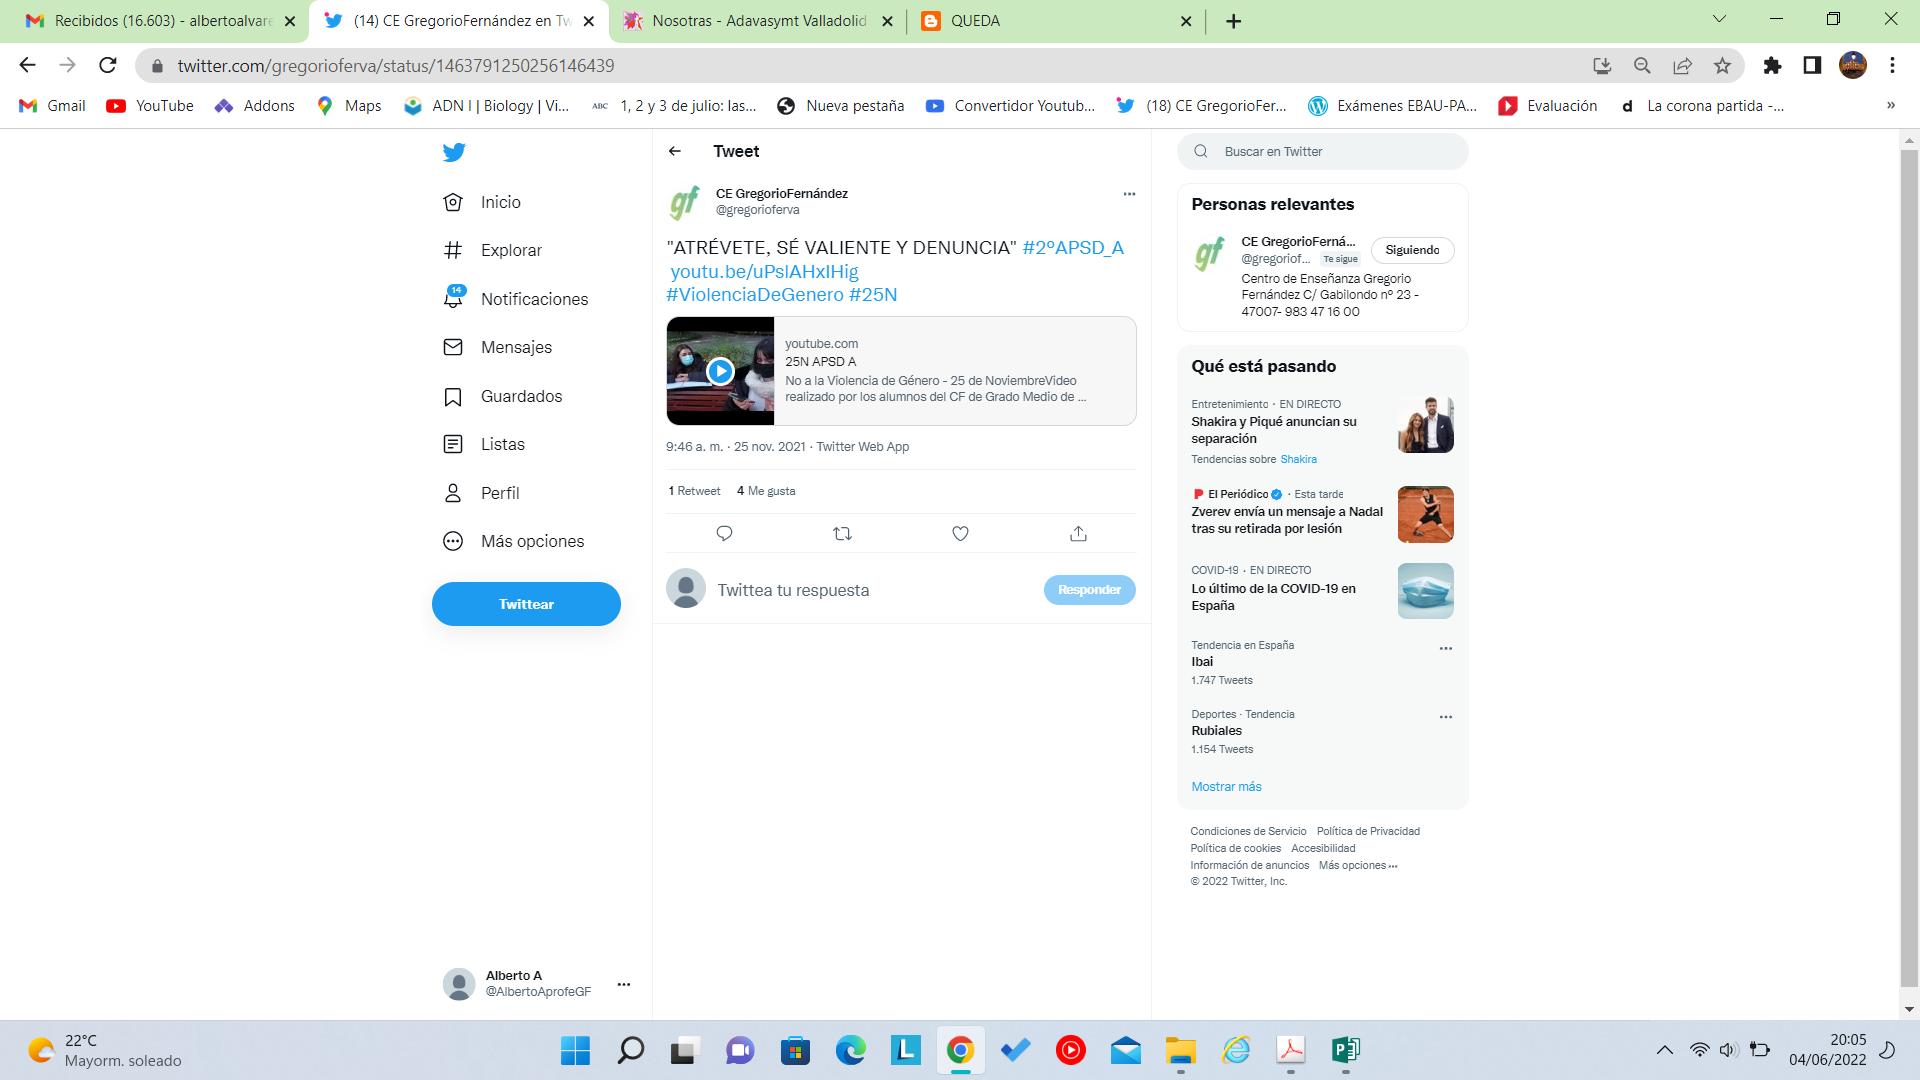Open the youtu.be/uPslAHxlHig link
This screenshot has height=1080, width=1920.
[x=764, y=271]
